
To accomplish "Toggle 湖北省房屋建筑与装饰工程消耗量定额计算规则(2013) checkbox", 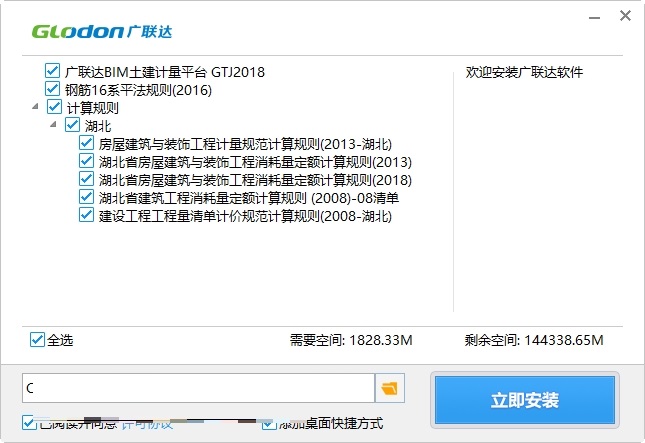I will [87, 162].
